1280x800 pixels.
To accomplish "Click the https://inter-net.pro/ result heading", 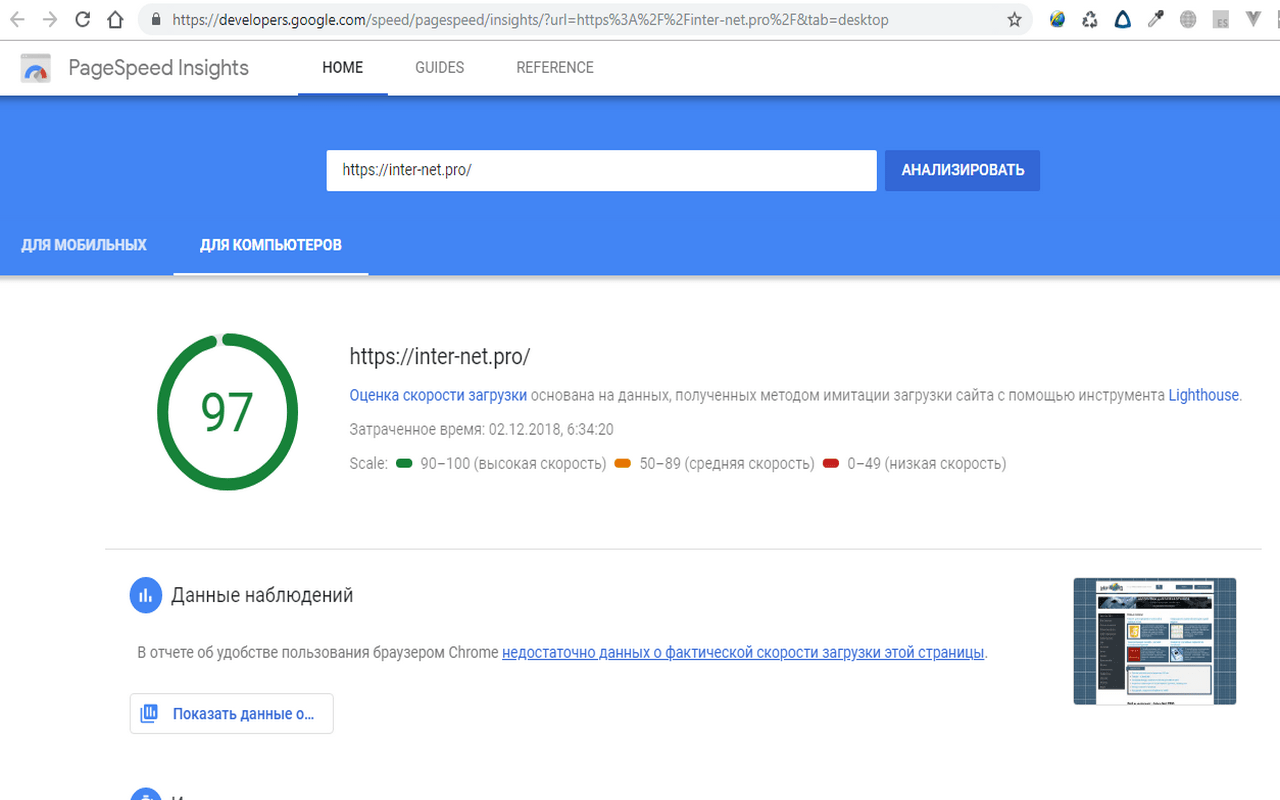I will (439, 356).
